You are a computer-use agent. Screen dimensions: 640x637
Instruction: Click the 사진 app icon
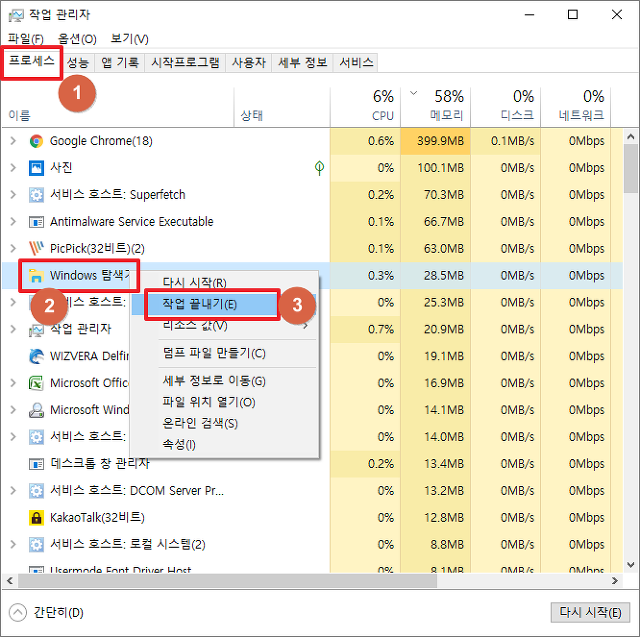36,168
